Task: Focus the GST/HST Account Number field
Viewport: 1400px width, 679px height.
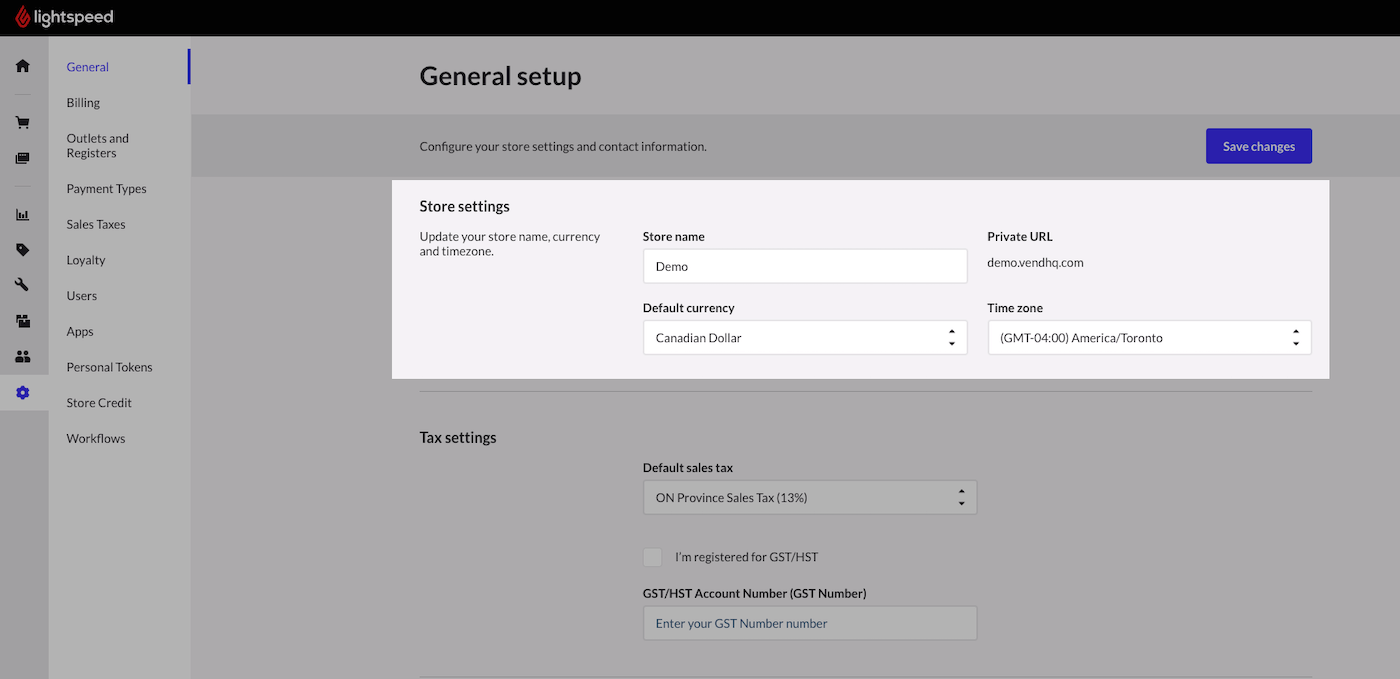Action: pyautogui.click(x=809, y=624)
